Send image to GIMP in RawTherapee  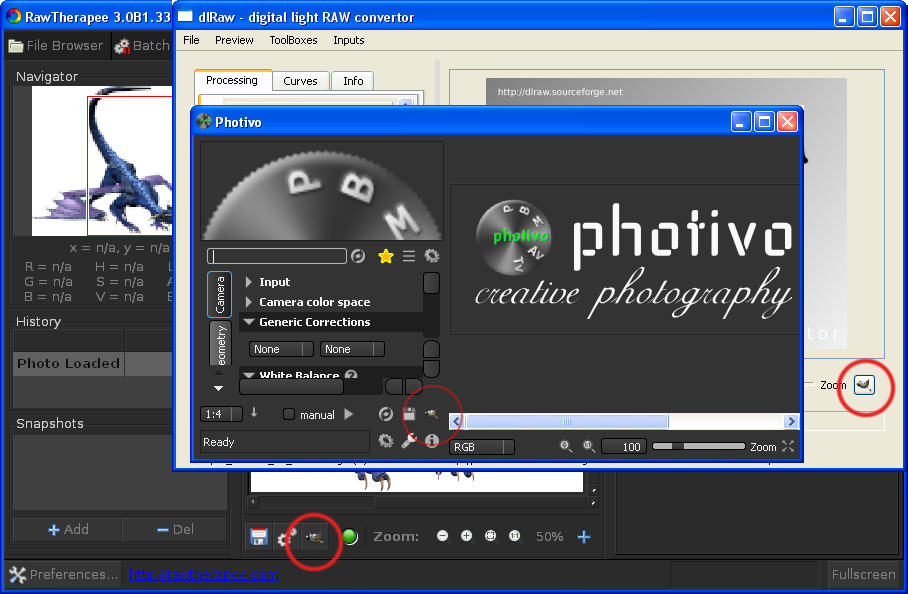tap(314, 538)
